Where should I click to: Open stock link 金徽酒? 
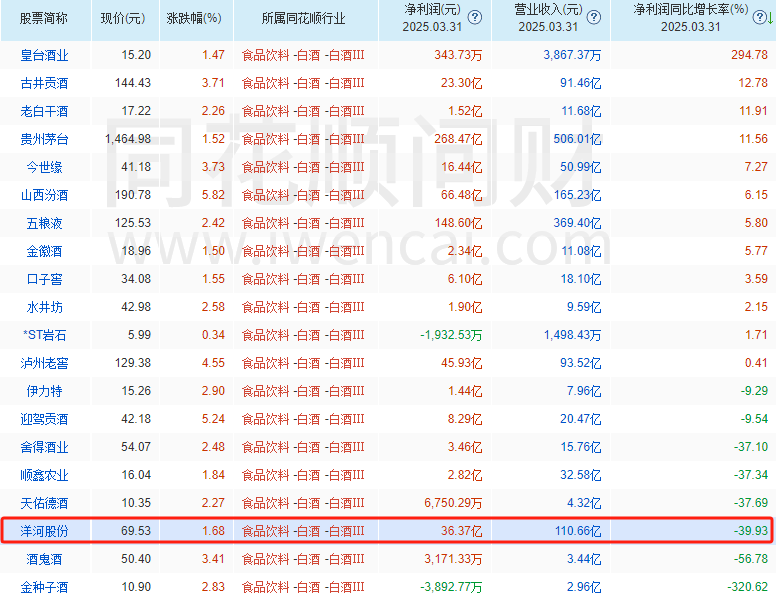(x=44, y=251)
